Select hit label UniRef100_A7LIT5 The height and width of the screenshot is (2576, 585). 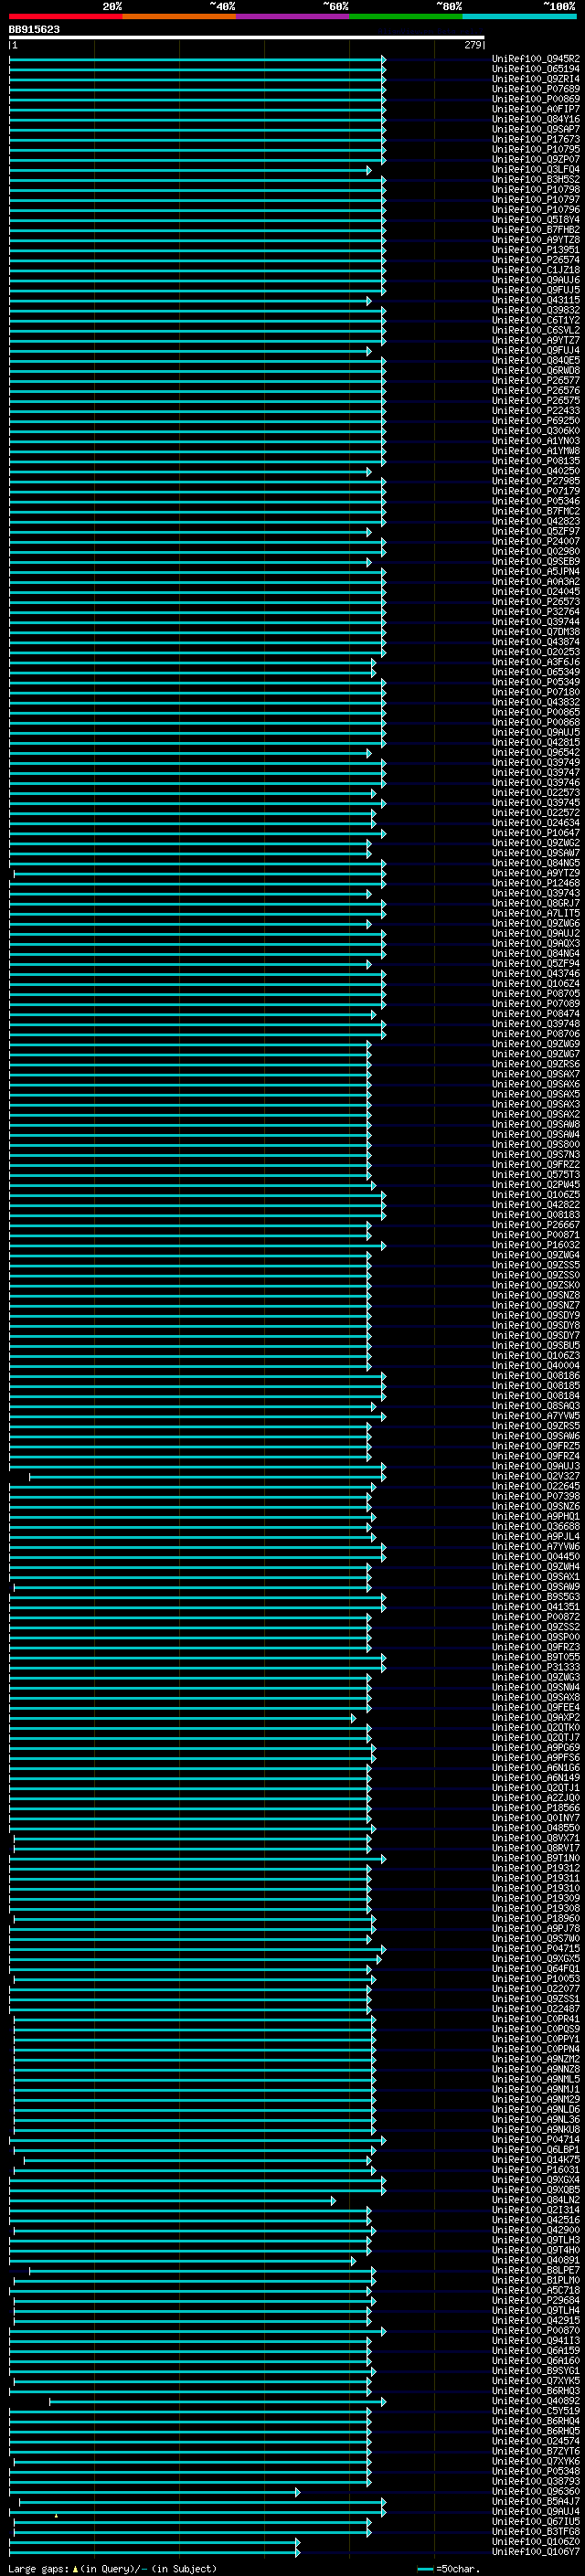536,913
